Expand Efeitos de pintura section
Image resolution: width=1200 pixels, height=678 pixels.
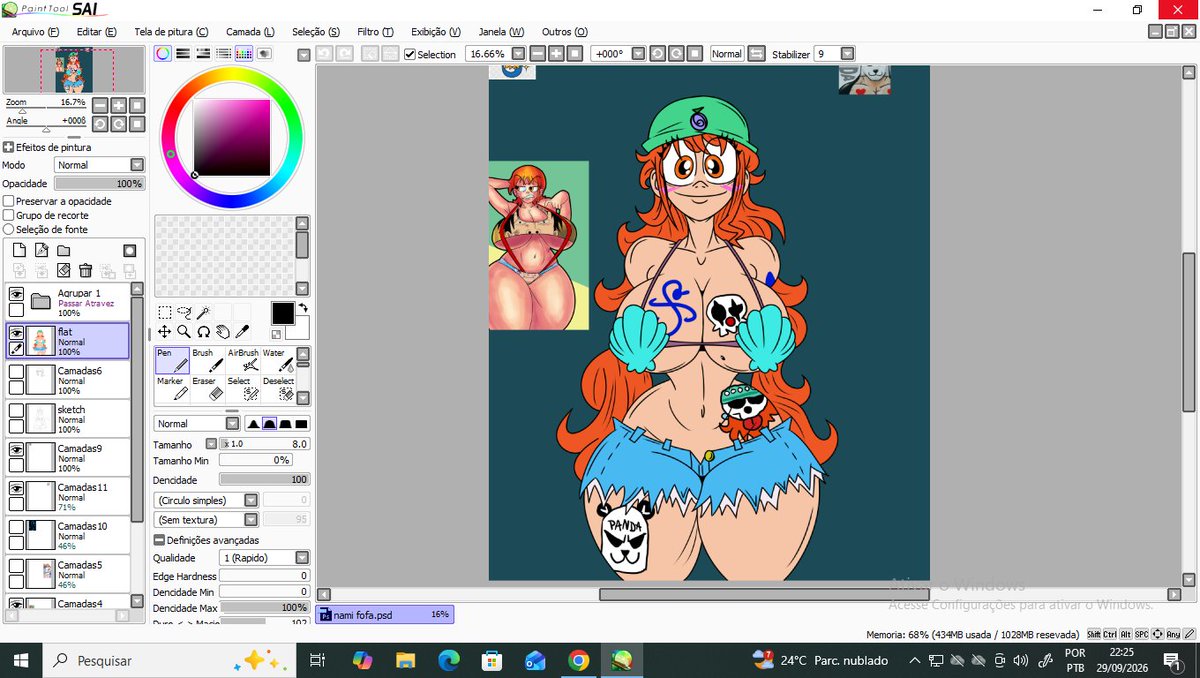(9, 147)
